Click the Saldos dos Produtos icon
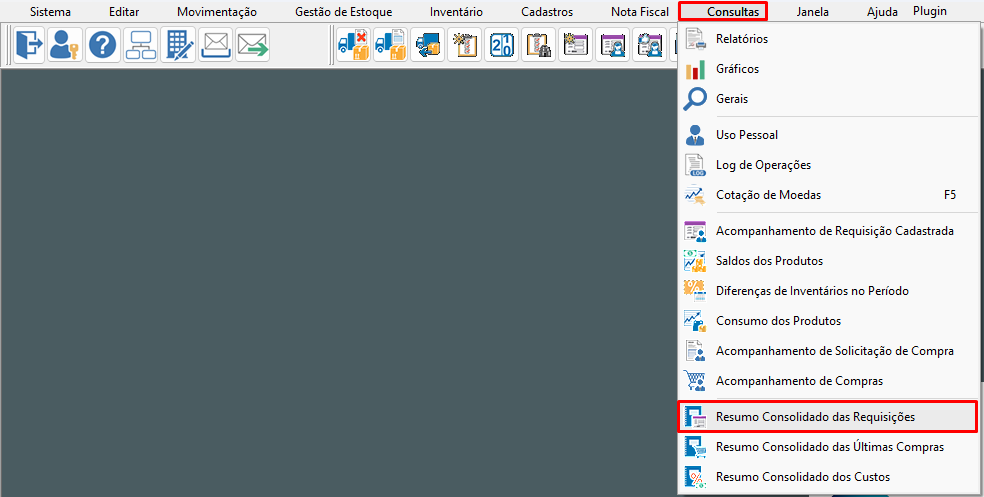Image resolution: width=984 pixels, height=497 pixels. [x=695, y=261]
